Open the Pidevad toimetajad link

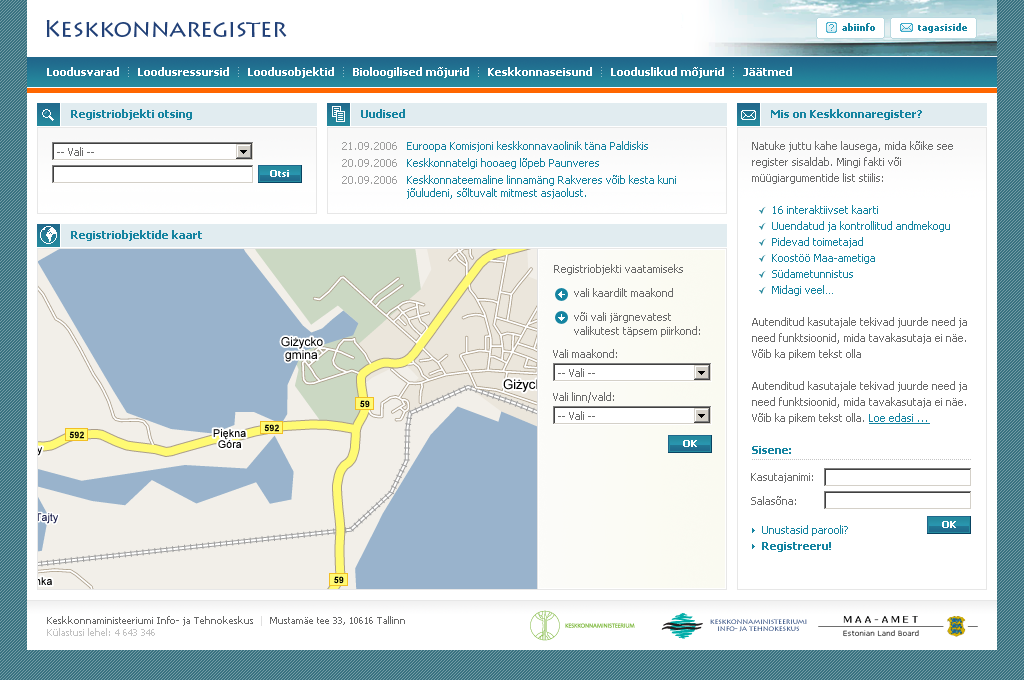[x=817, y=242]
